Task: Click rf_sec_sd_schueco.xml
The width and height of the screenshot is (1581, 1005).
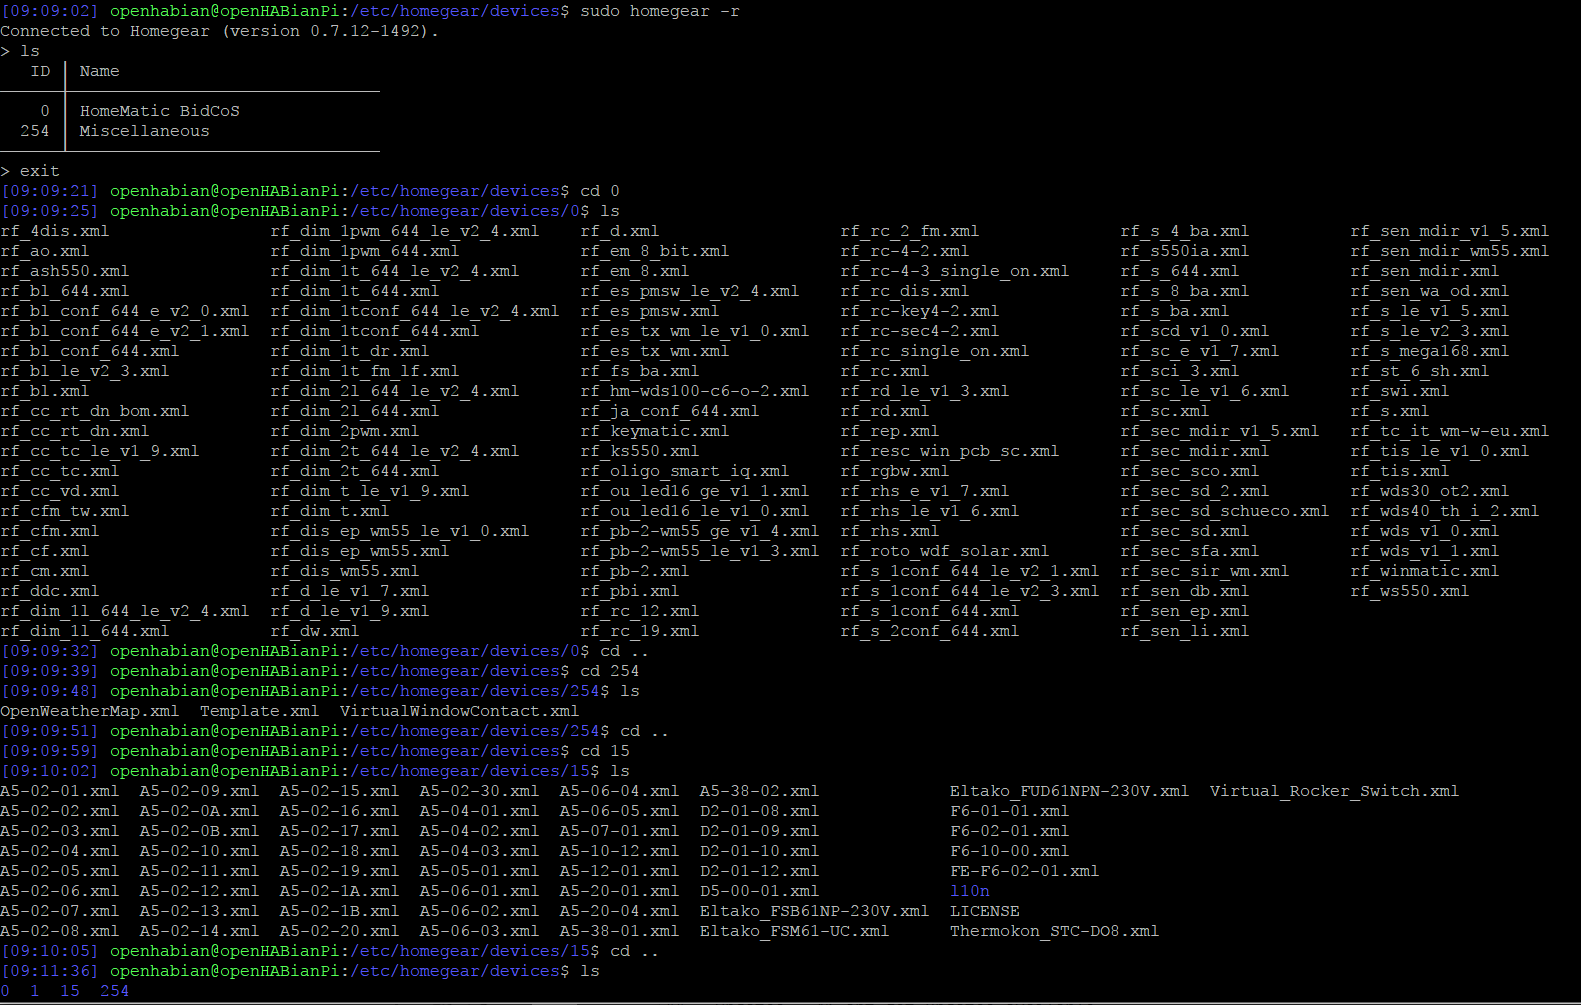Action: [1225, 511]
